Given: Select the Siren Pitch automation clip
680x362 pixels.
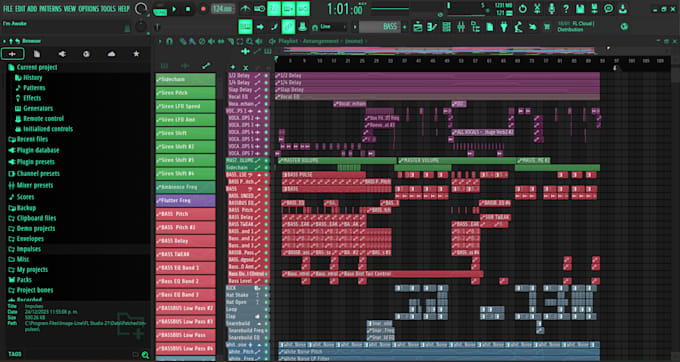Looking at the screenshot, I should (x=186, y=93).
